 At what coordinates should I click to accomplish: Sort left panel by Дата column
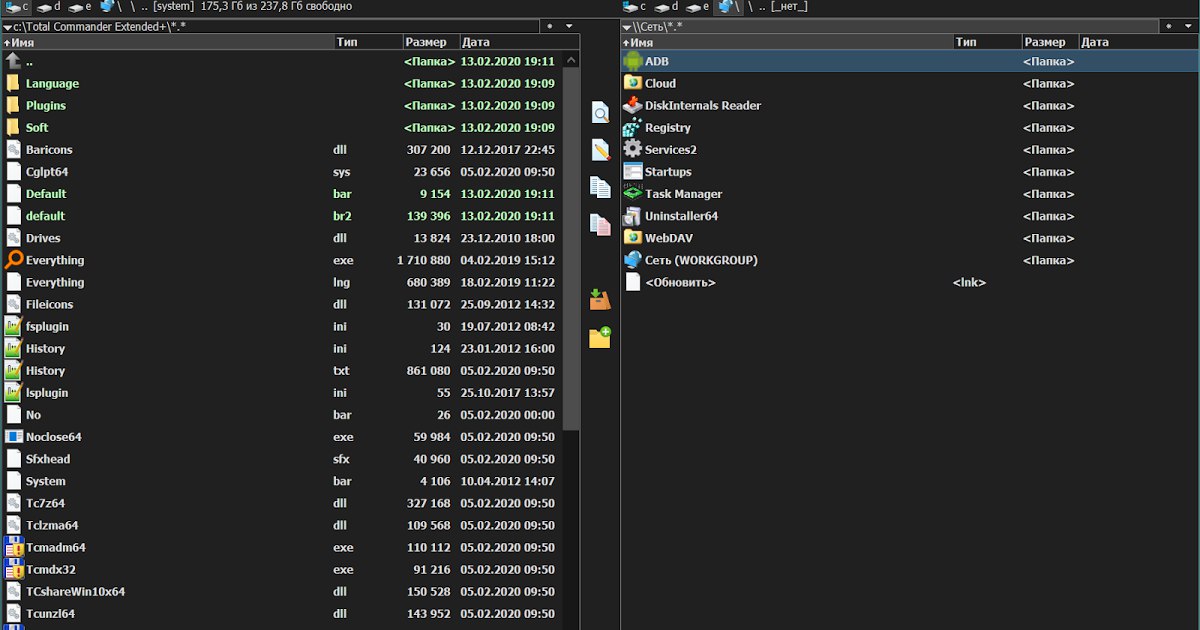(520, 42)
